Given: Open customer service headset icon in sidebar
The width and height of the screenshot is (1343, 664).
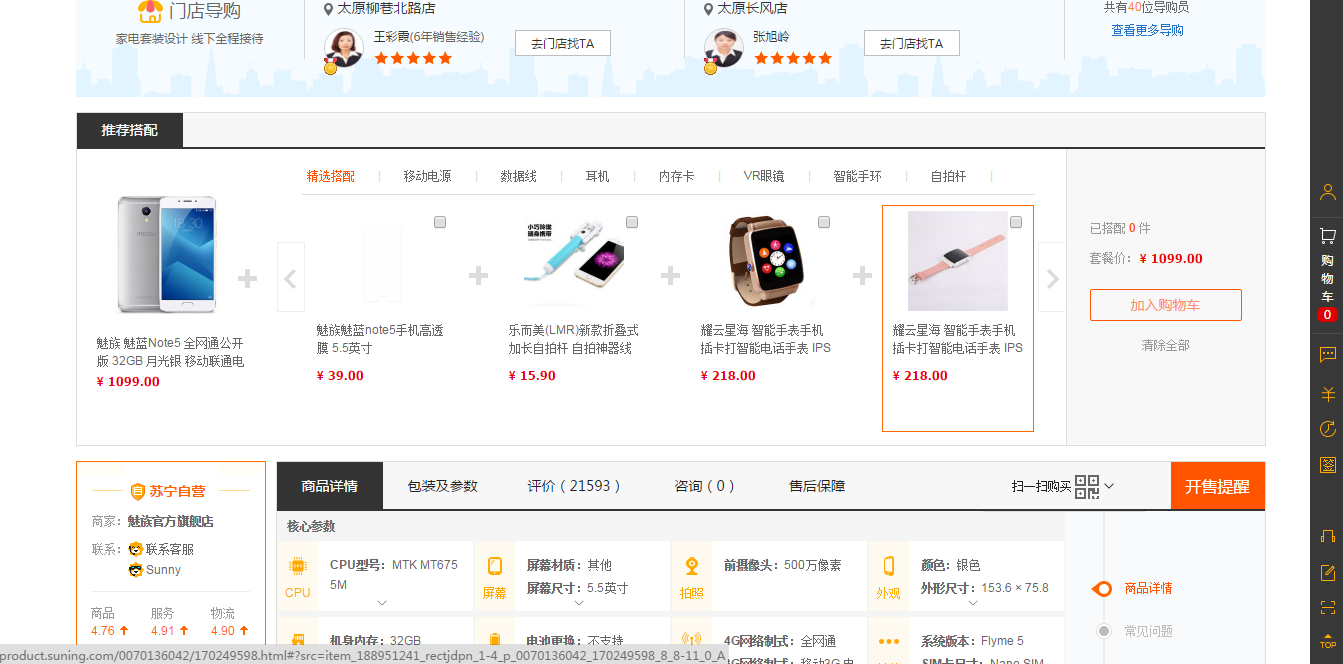Looking at the screenshot, I should pos(1327,536).
